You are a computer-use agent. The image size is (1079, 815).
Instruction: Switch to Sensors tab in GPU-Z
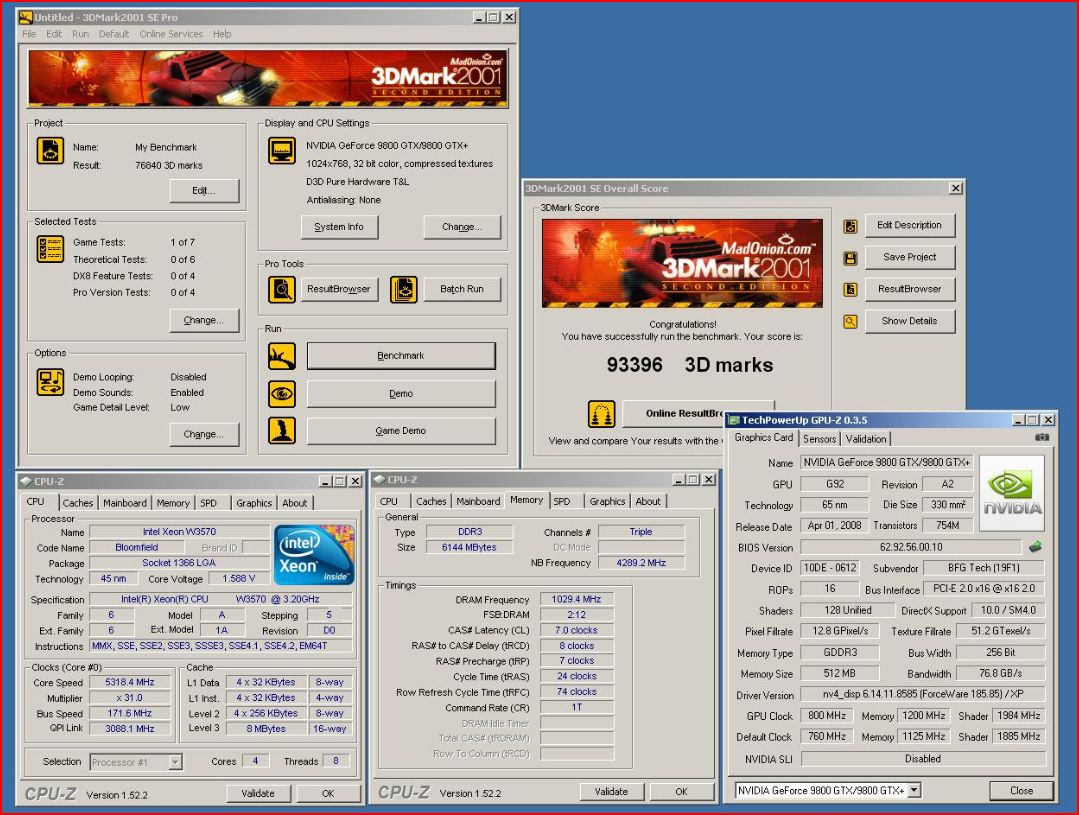[819, 438]
